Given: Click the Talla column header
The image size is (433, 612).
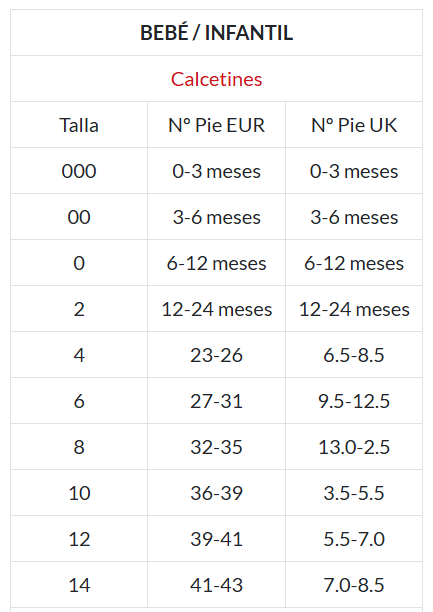Looking at the screenshot, I should [x=79, y=125].
